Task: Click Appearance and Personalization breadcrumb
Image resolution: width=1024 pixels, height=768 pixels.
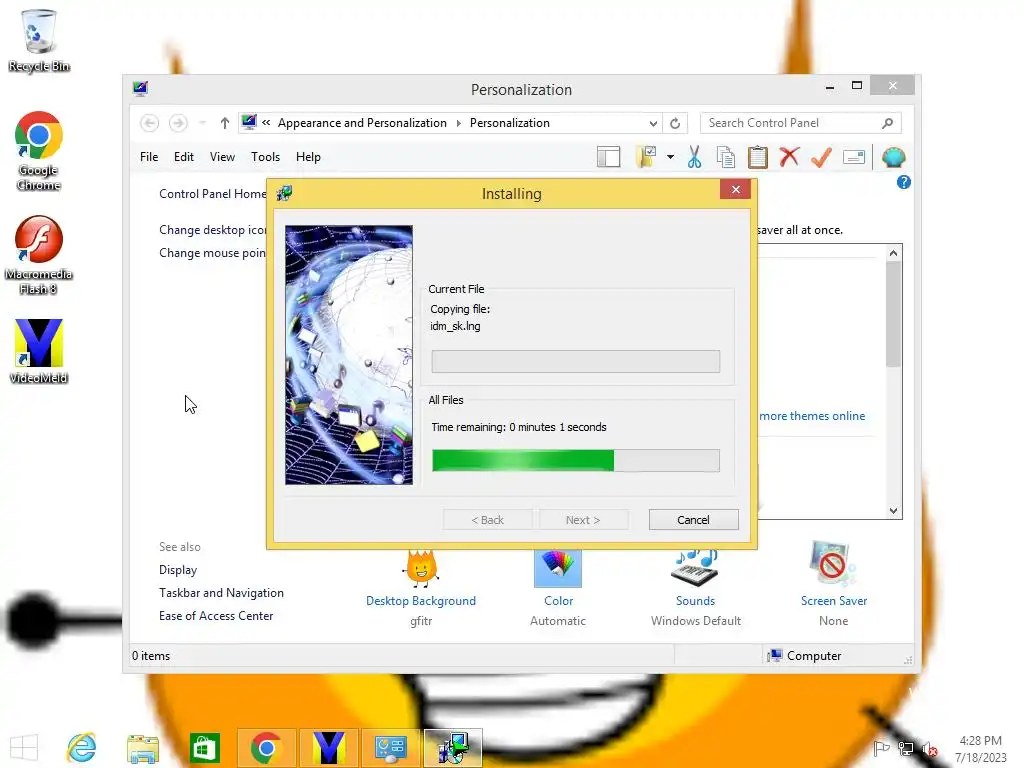Action: [362, 123]
